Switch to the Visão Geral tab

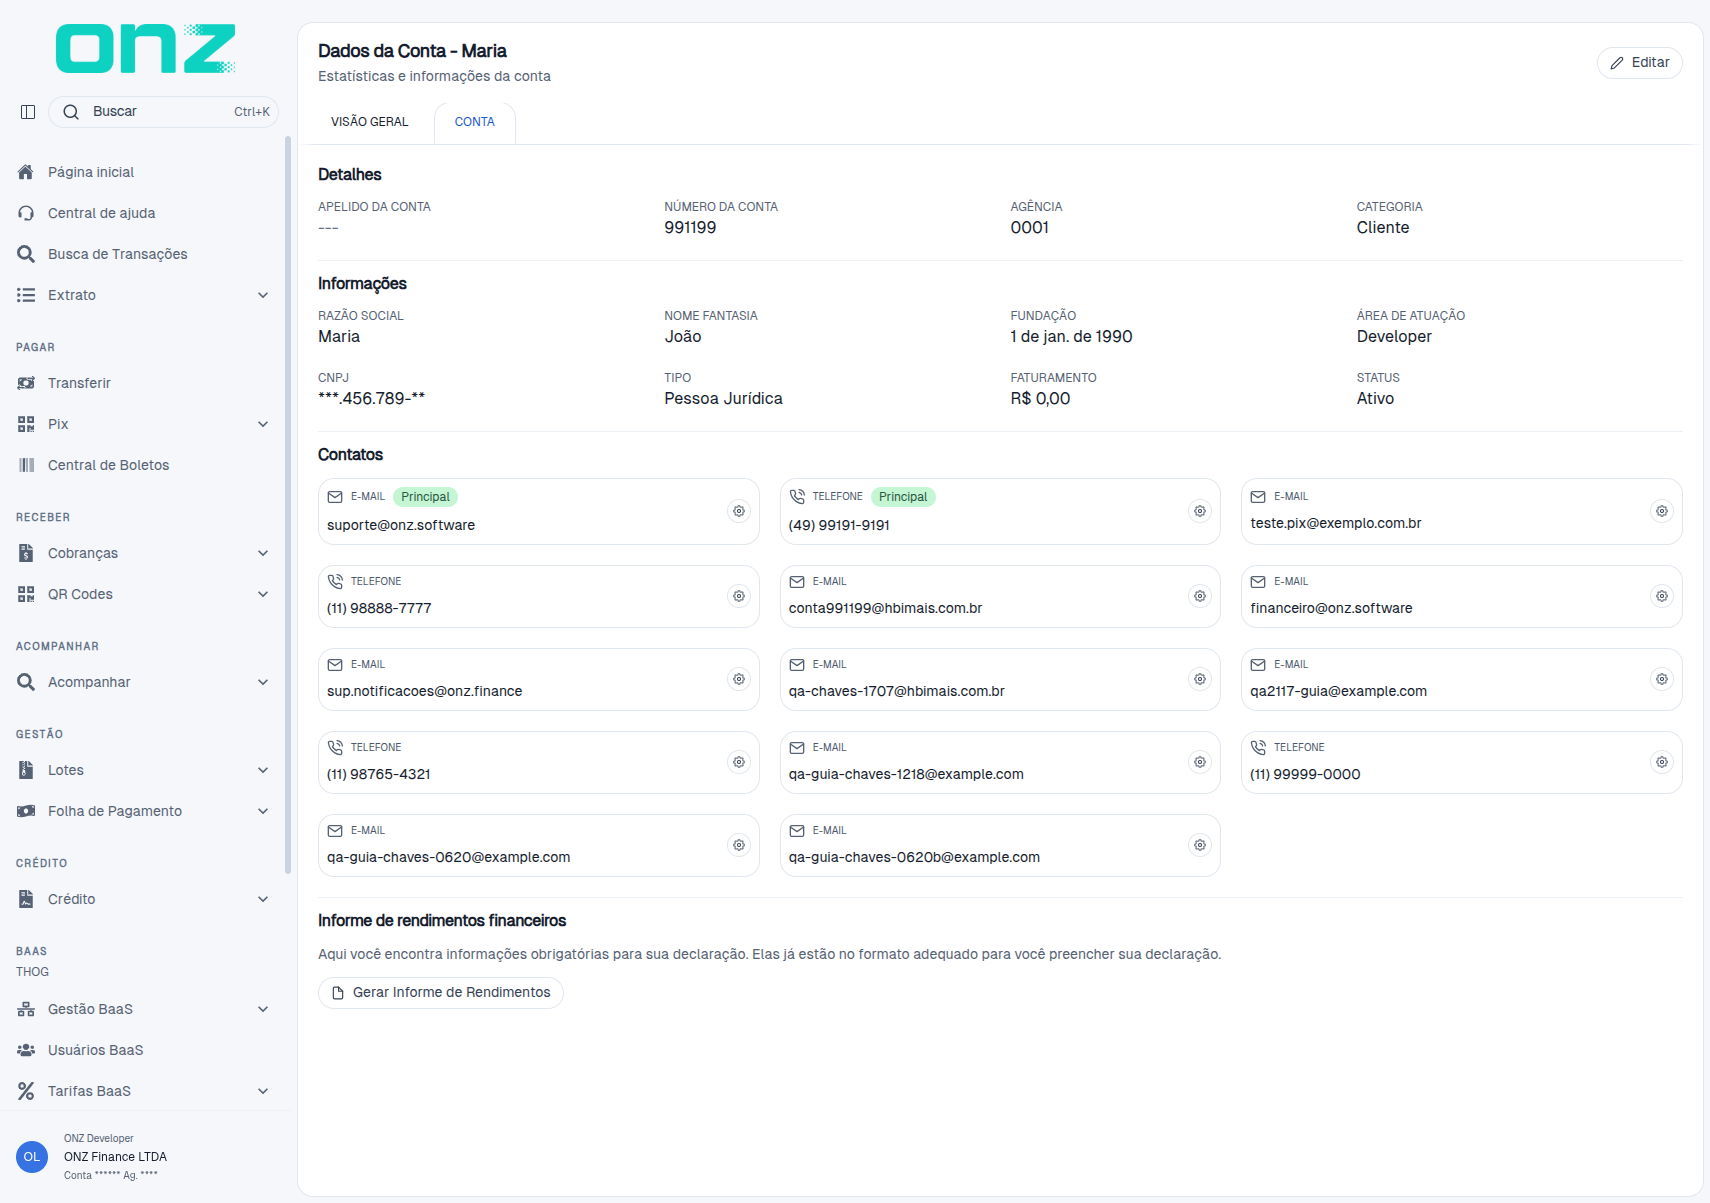click(370, 122)
